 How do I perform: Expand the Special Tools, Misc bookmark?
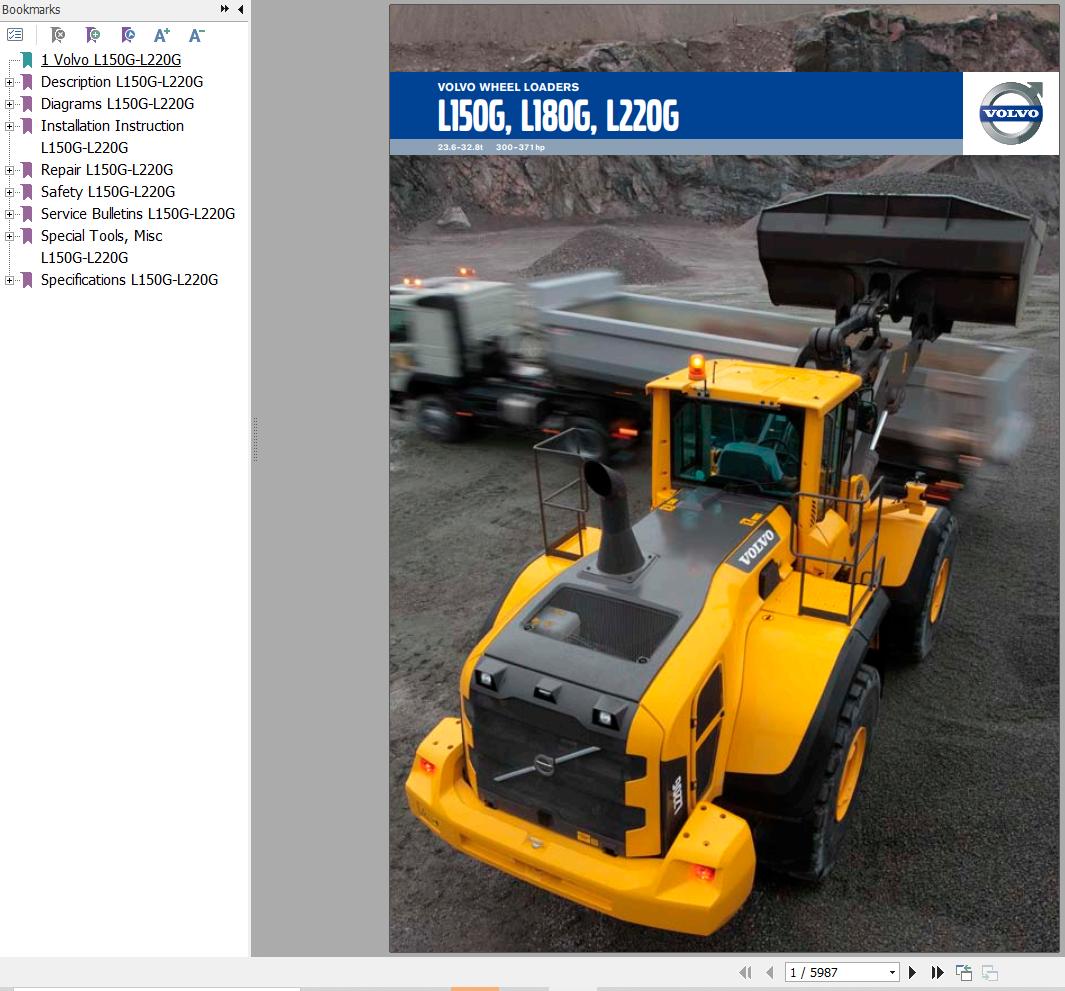(10, 236)
